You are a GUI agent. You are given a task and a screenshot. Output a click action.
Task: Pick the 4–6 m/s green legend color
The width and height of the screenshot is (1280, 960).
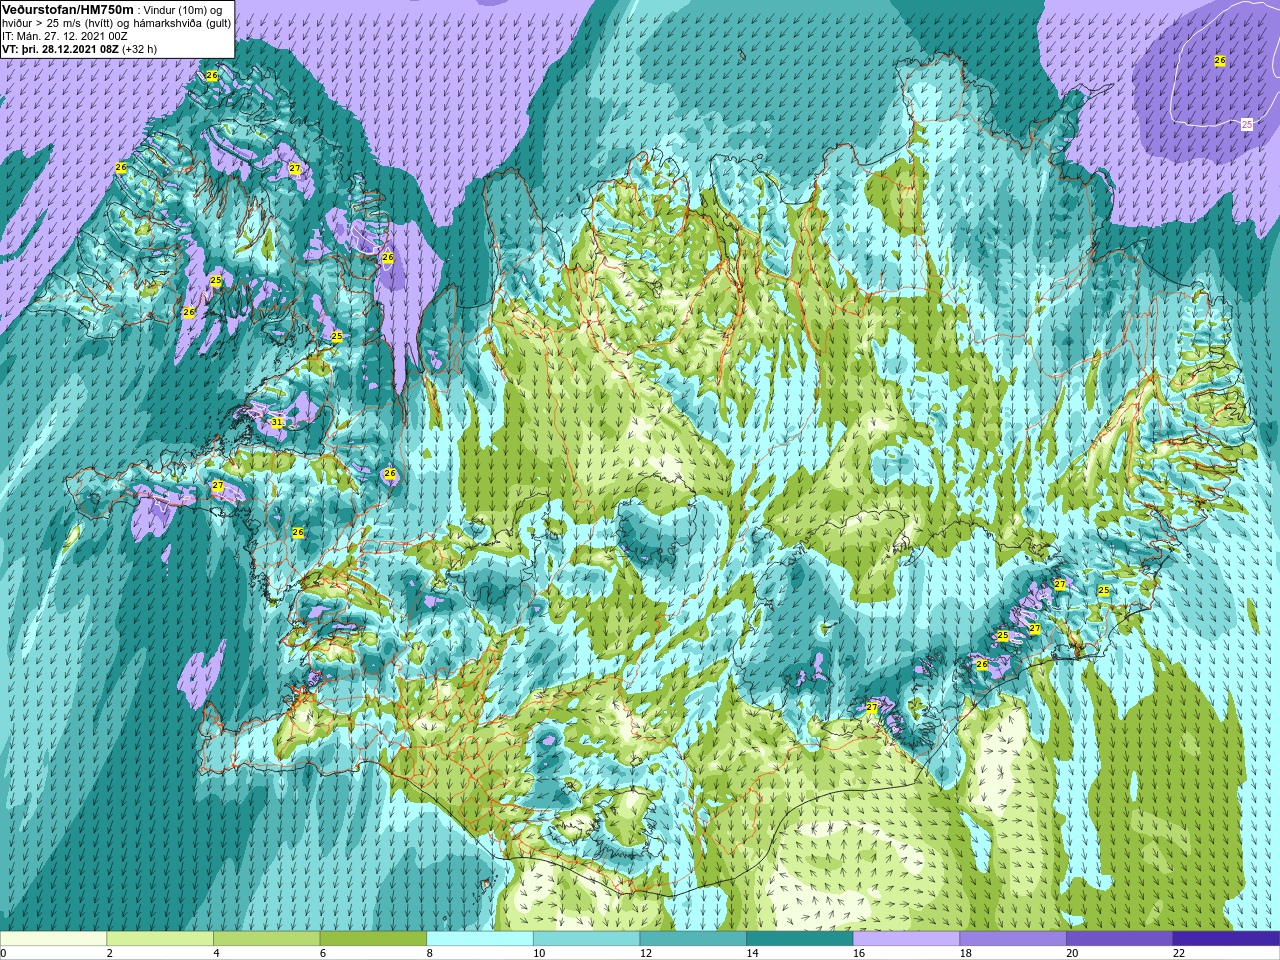tap(266, 938)
